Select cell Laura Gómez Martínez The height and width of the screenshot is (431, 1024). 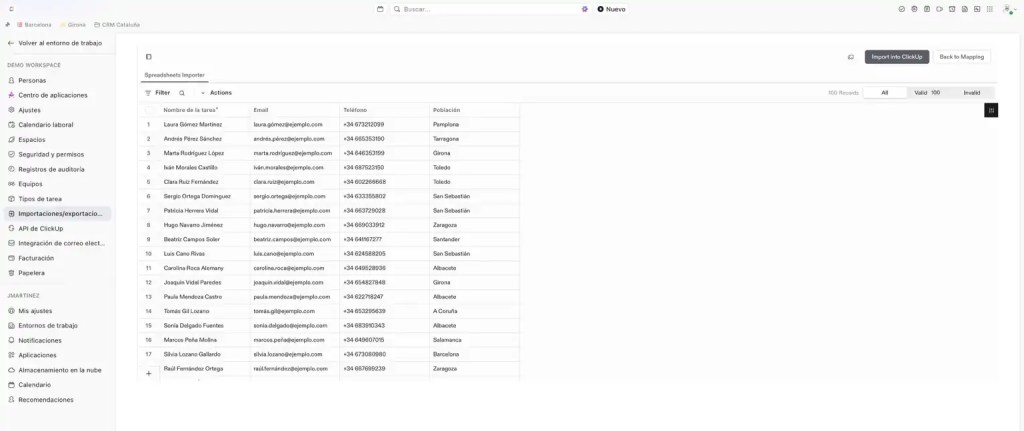[204, 124]
